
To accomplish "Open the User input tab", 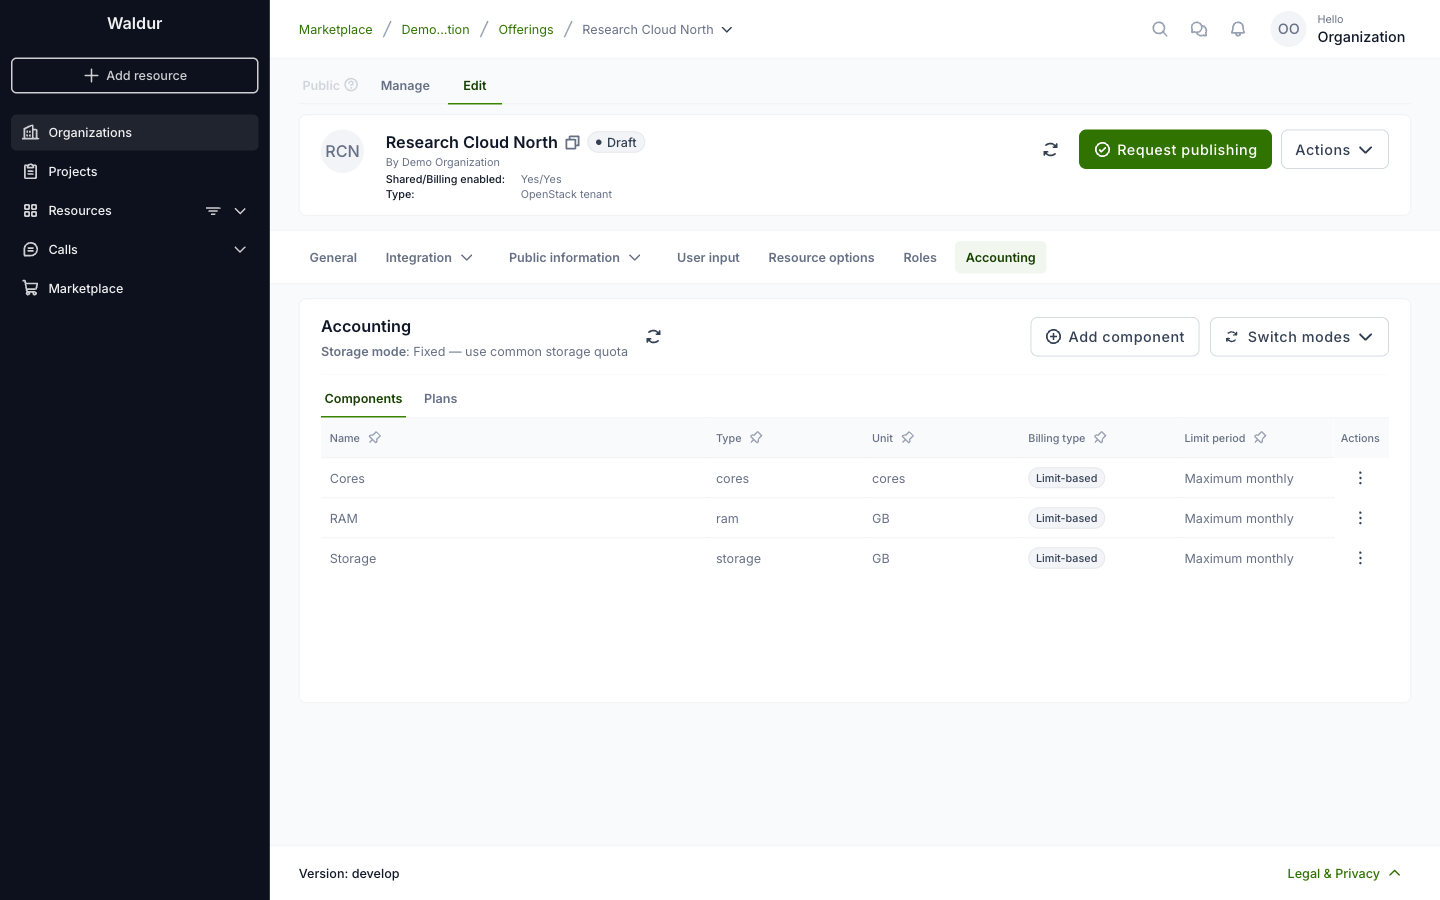I will pyautogui.click(x=708, y=258).
